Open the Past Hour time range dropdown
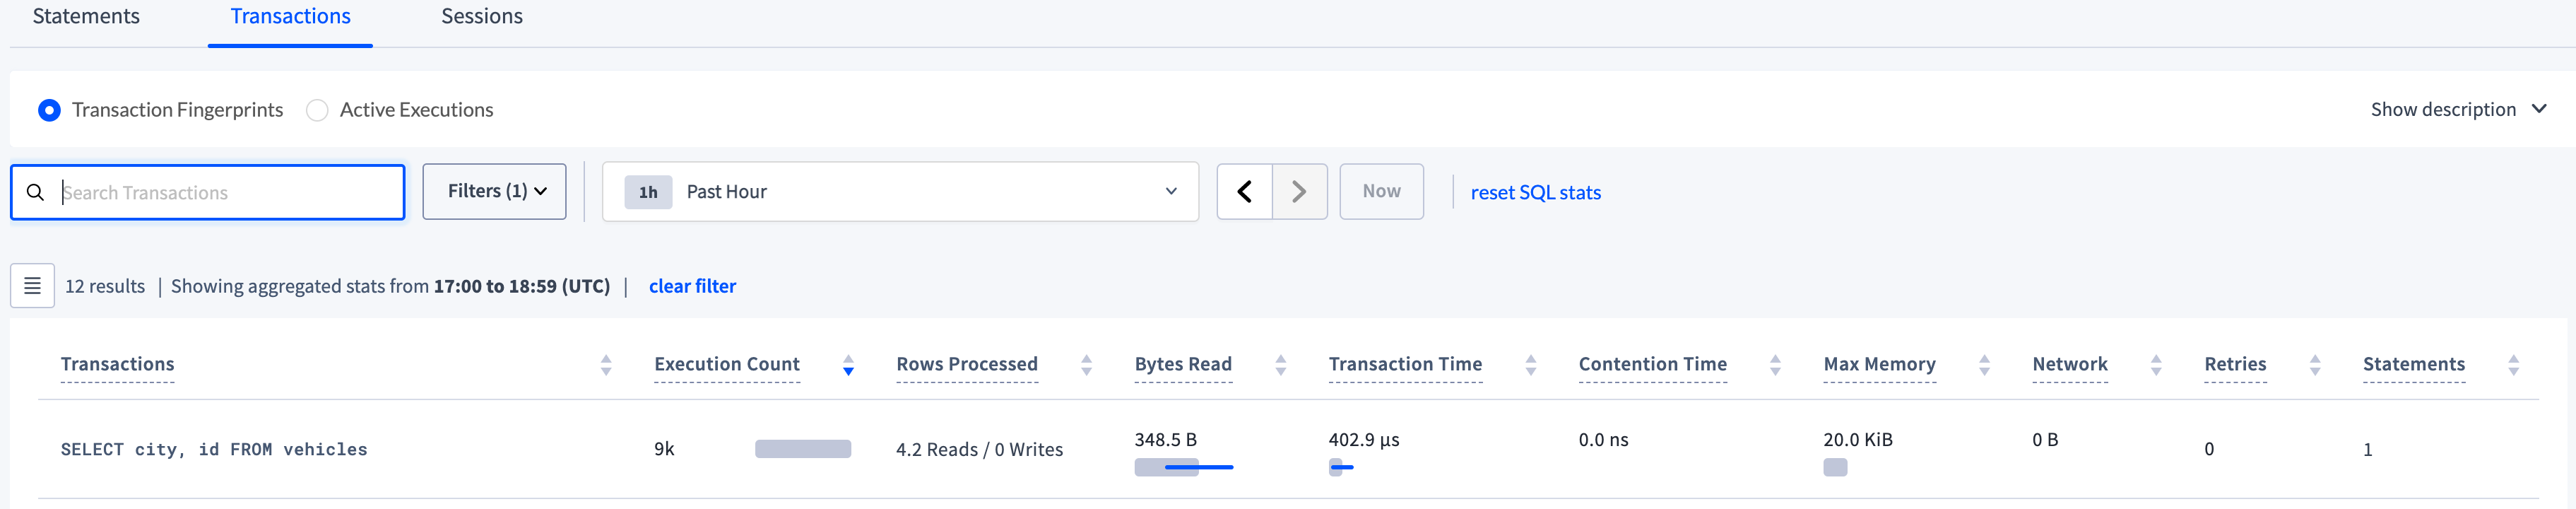Viewport: 2576px width, 509px height. [x=900, y=191]
